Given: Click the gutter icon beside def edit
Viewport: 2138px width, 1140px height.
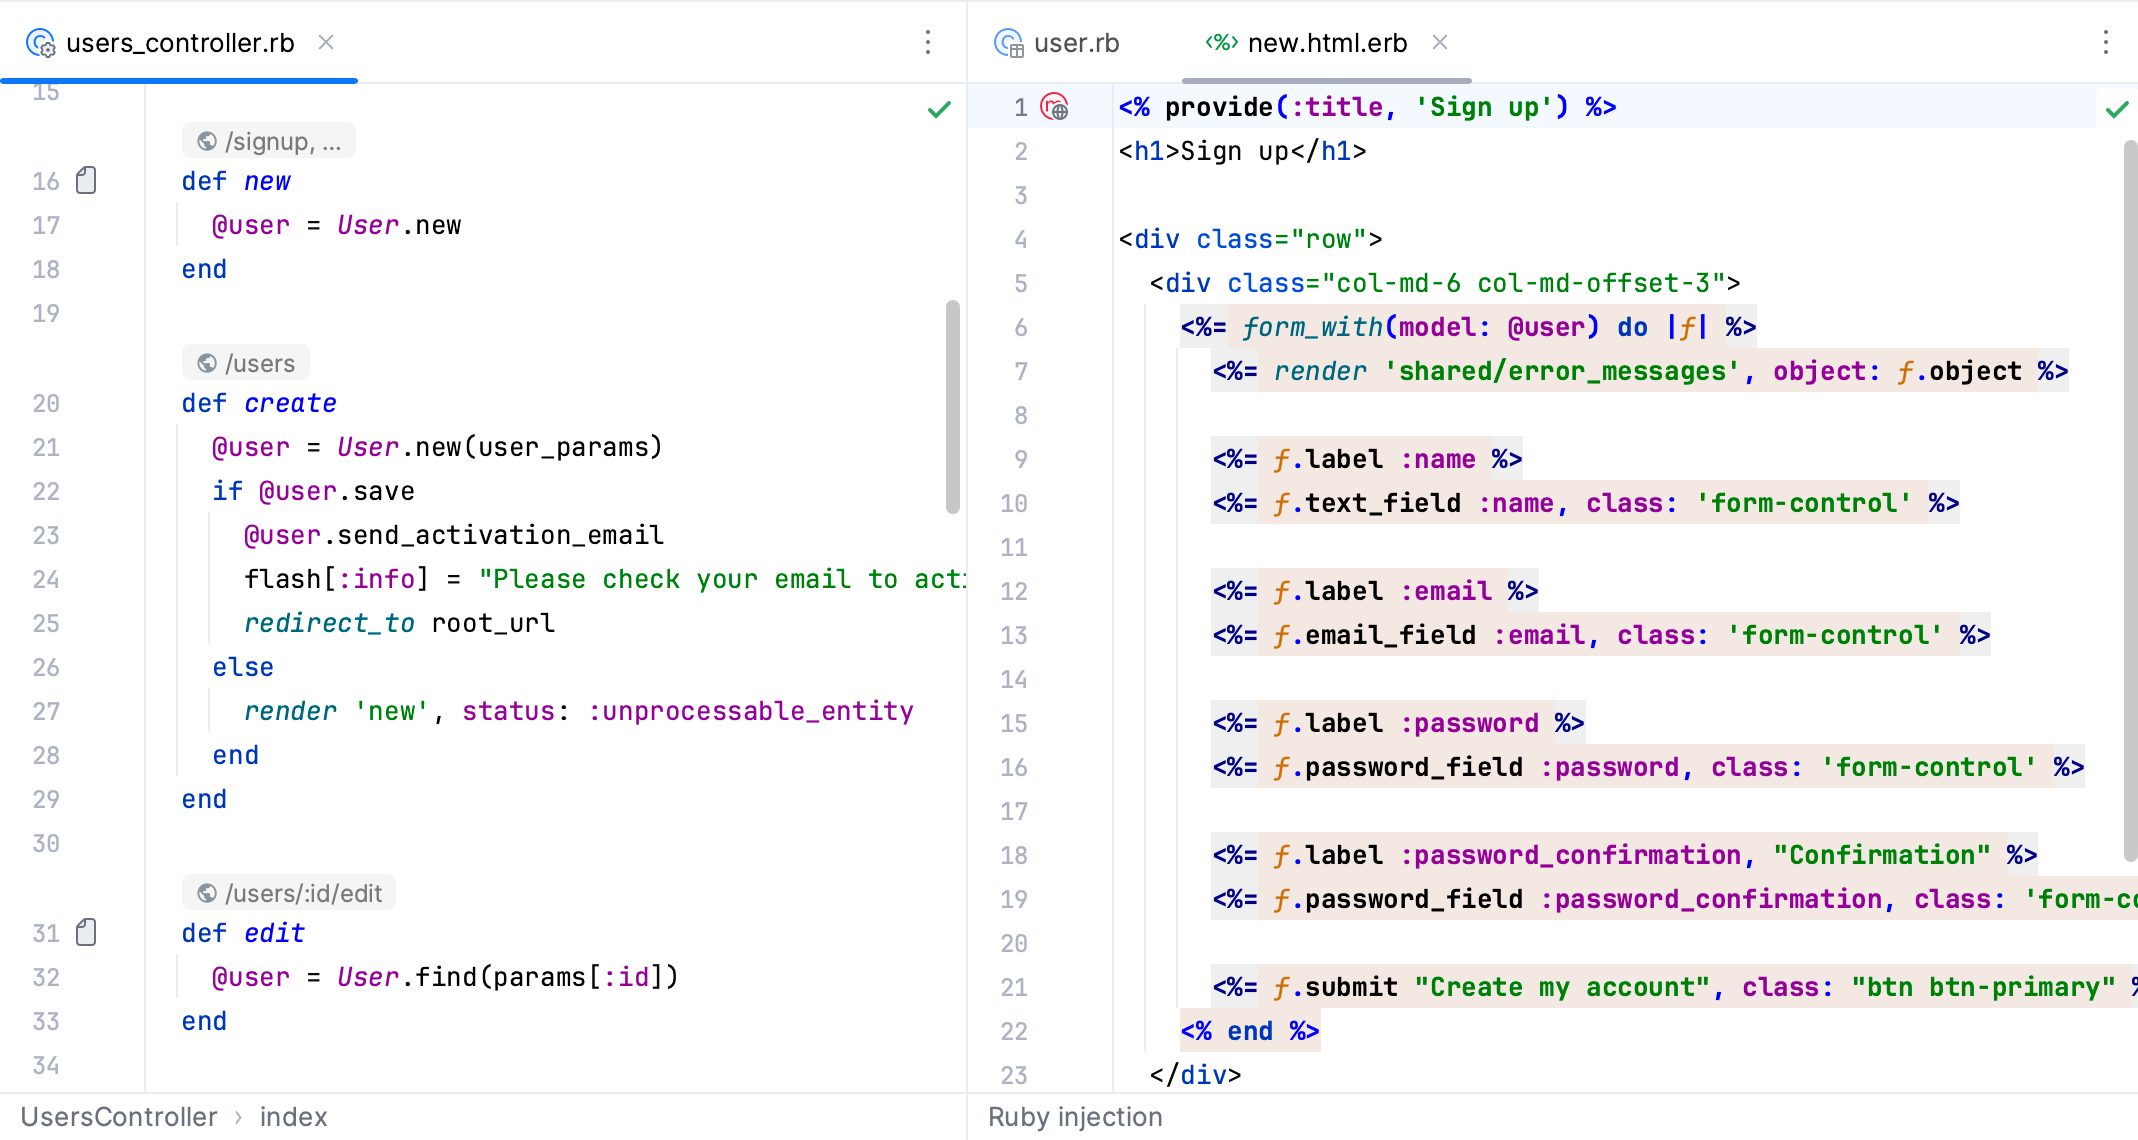Looking at the screenshot, I should click(87, 932).
